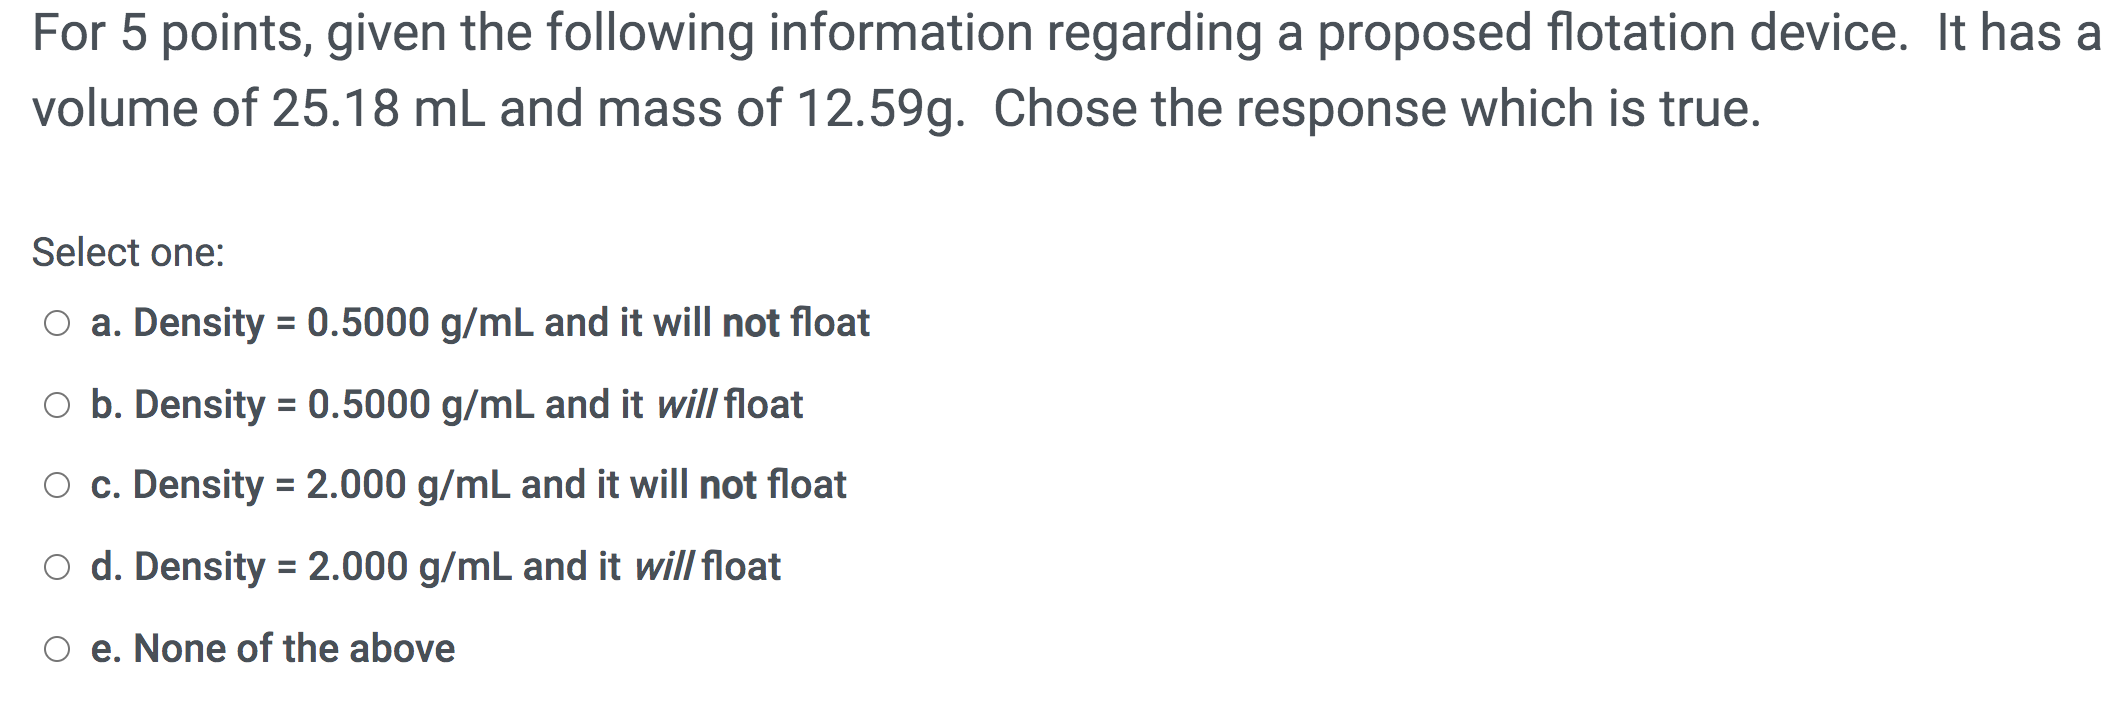Image resolution: width=2126 pixels, height=702 pixels.
Task: Select radio button for option c
Action: 57,484
